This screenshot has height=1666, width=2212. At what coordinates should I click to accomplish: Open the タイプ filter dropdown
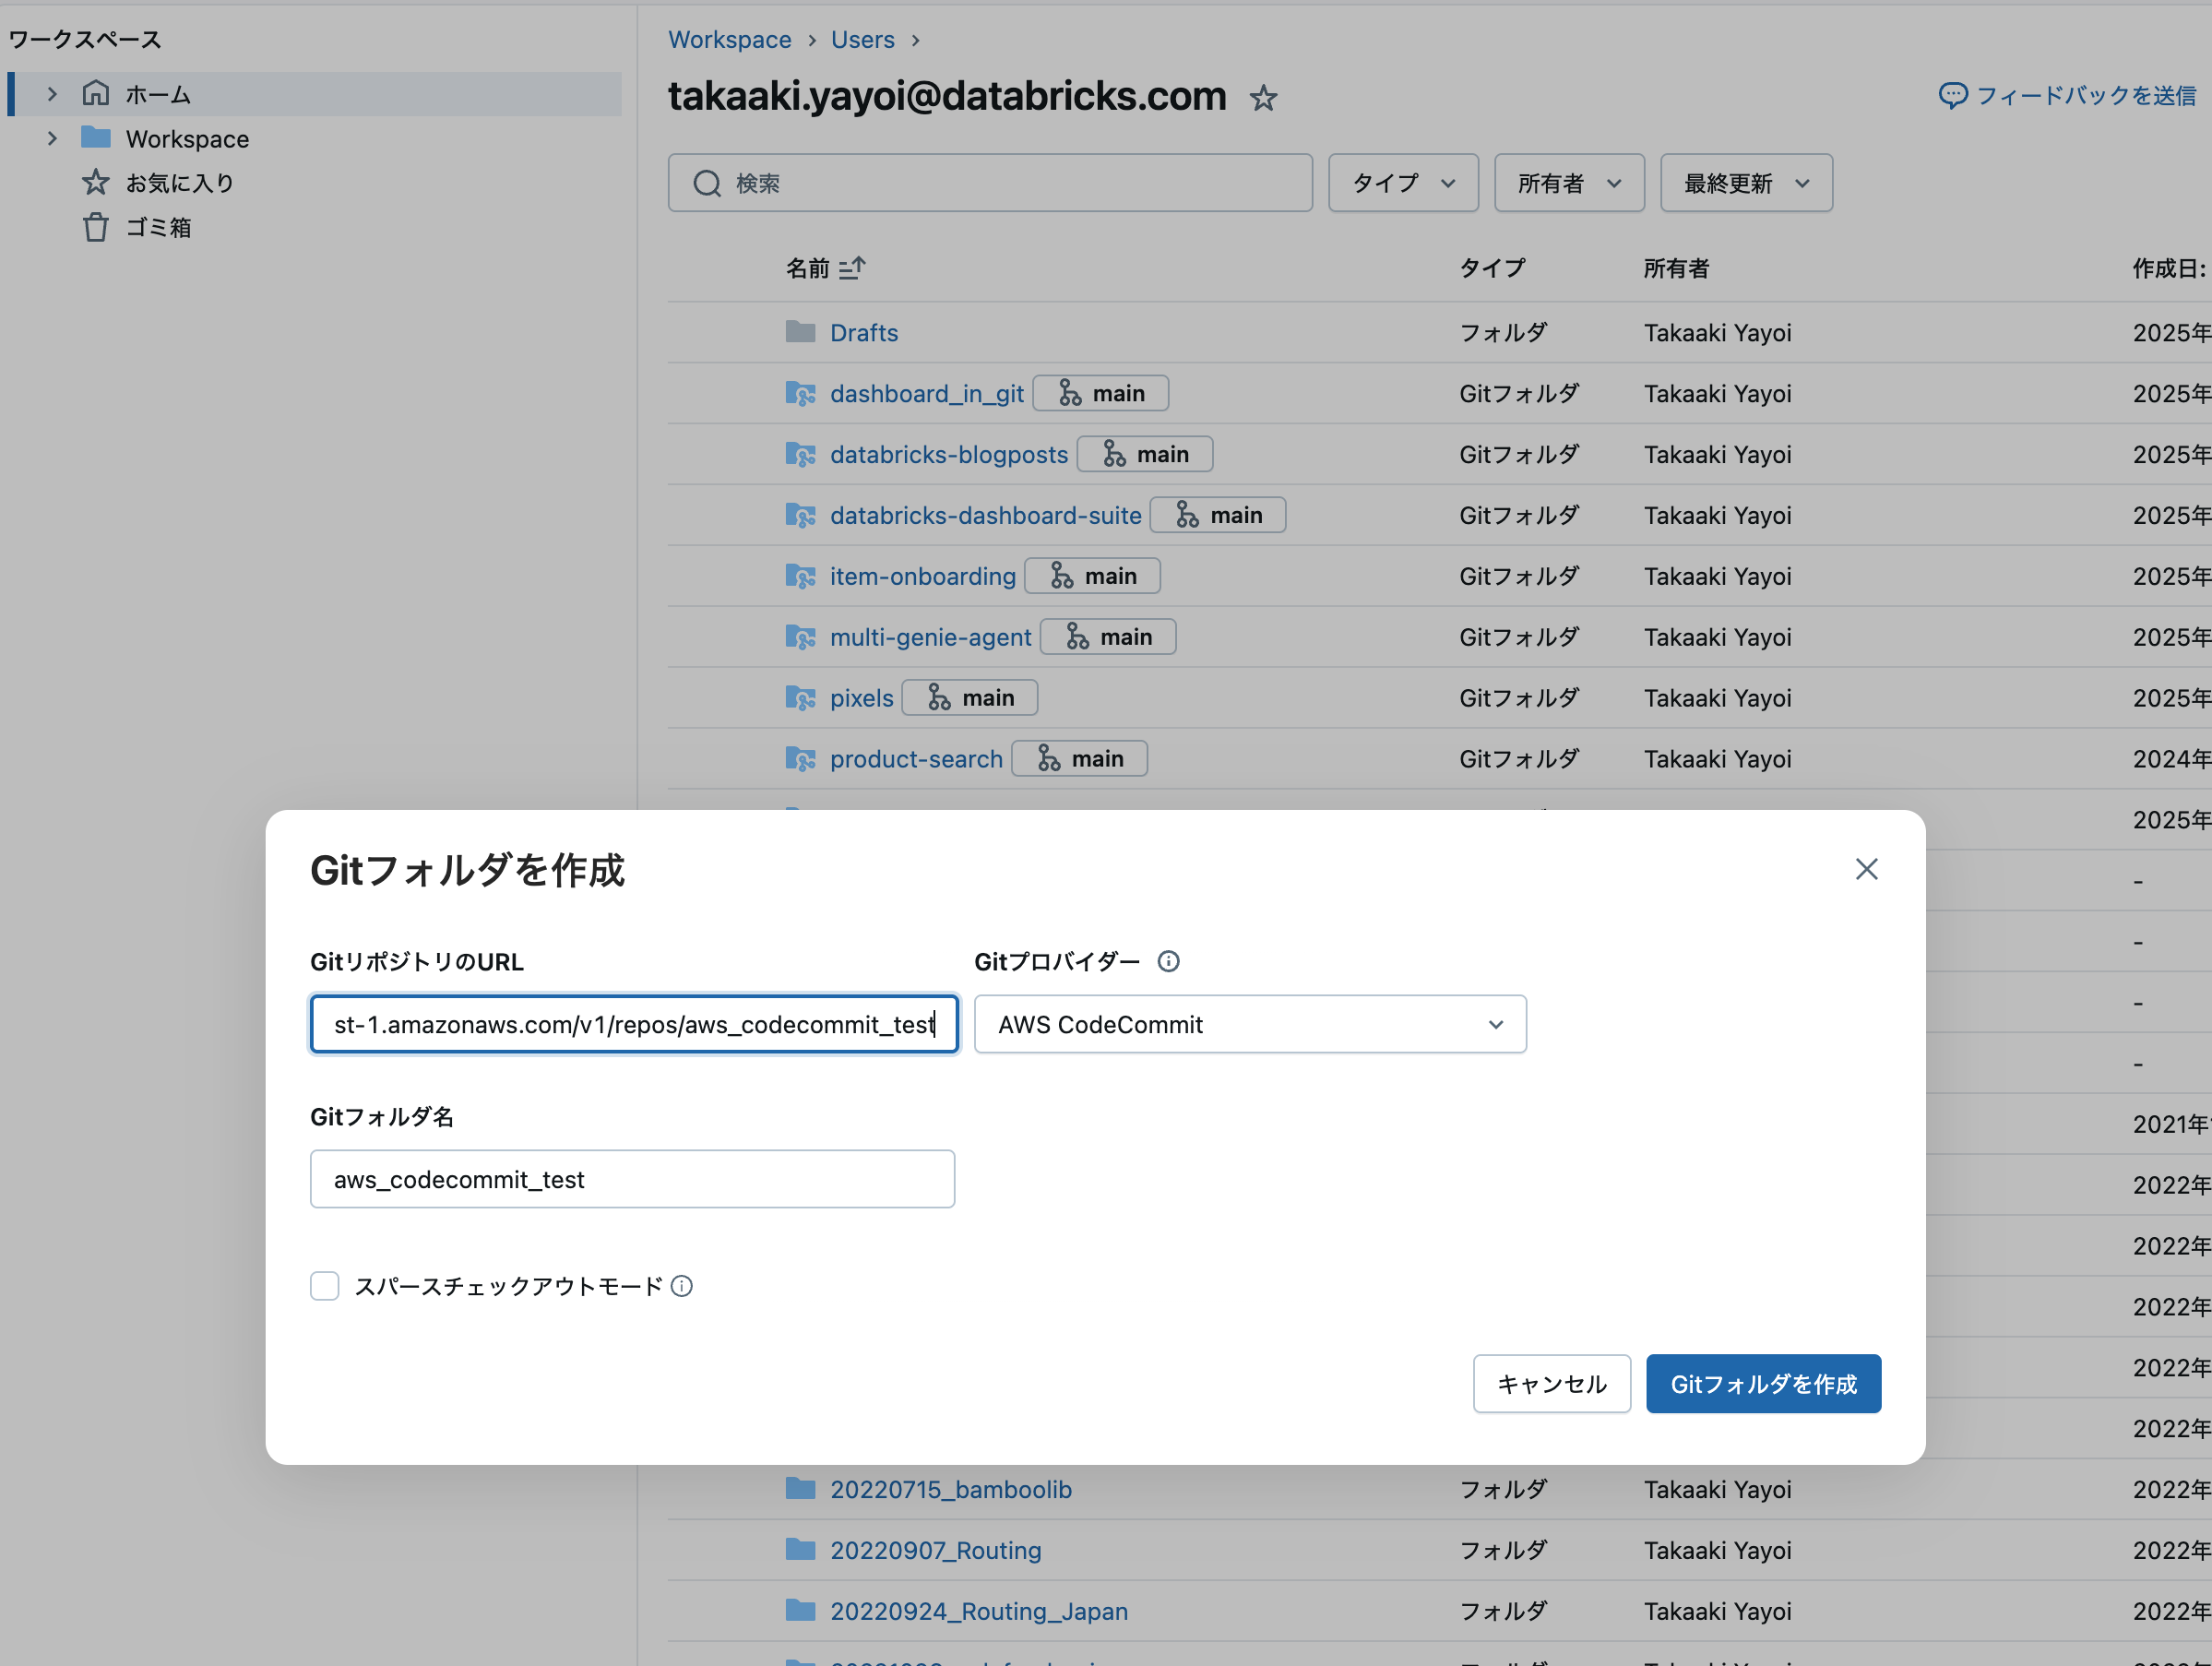click(x=1402, y=182)
